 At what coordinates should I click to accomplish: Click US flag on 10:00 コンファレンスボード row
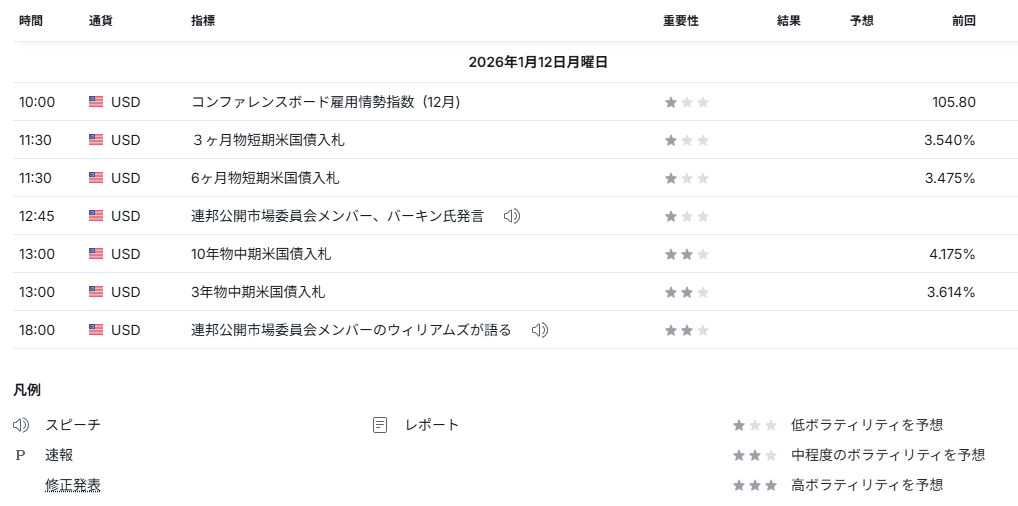[96, 102]
